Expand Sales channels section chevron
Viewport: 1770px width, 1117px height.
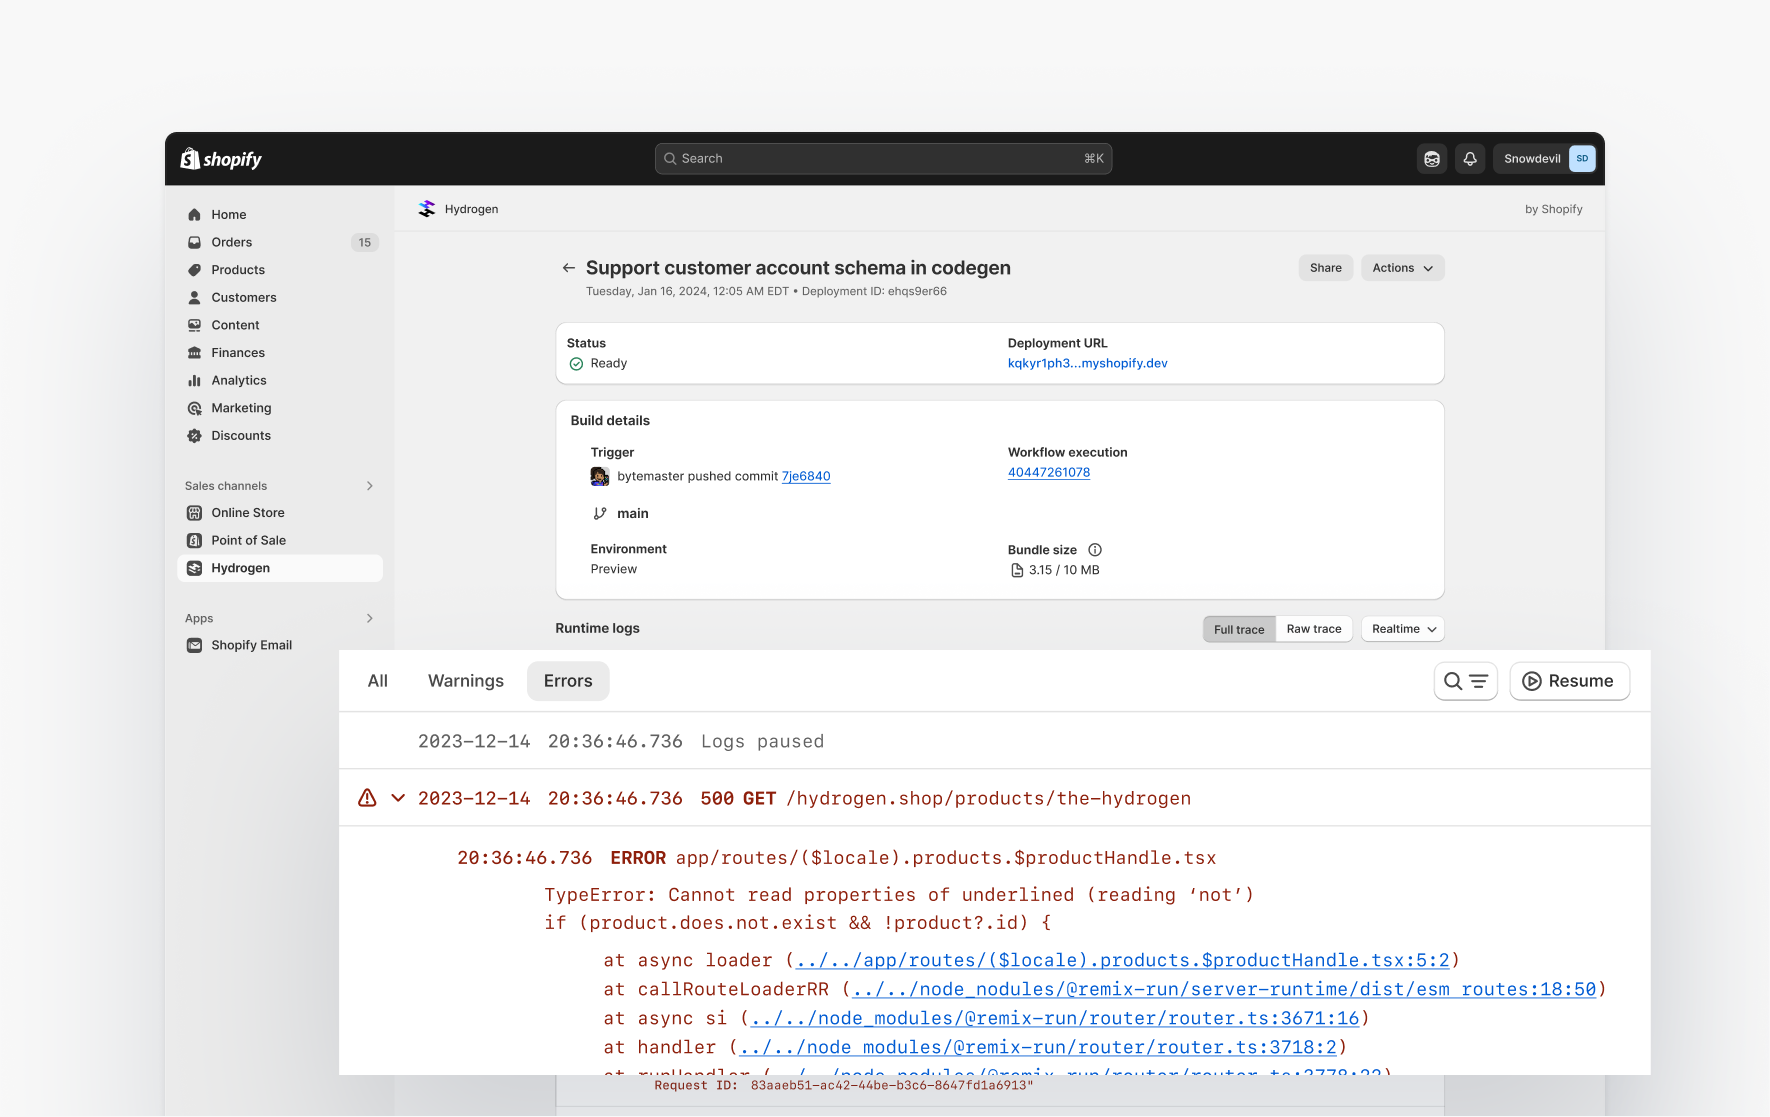(370, 486)
